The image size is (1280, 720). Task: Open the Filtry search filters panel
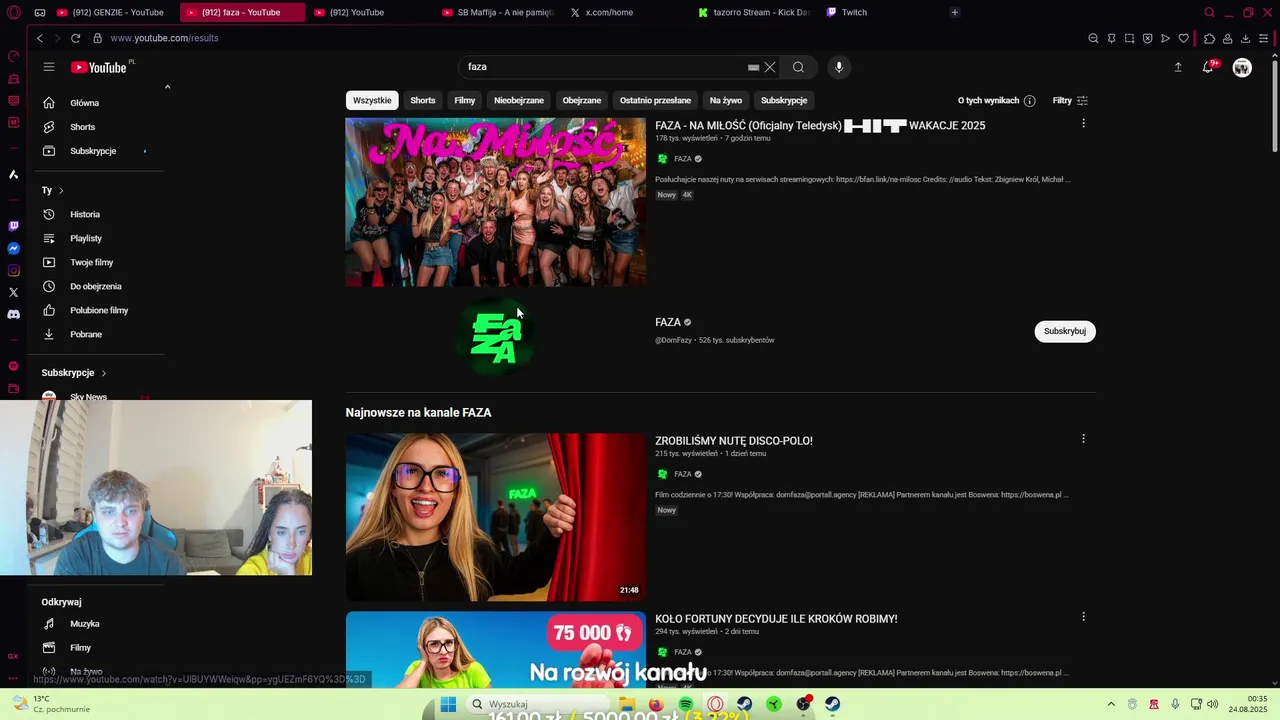pyautogui.click(x=1070, y=100)
